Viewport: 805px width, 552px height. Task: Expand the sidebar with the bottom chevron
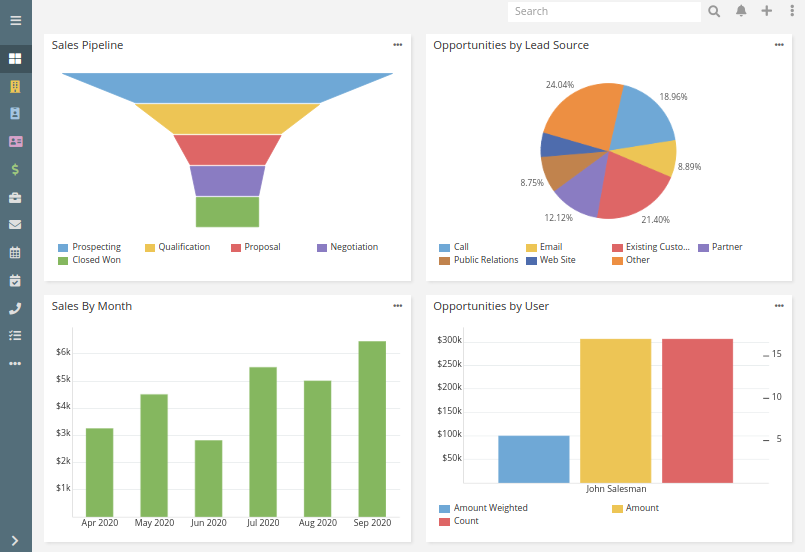click(15, 541)
